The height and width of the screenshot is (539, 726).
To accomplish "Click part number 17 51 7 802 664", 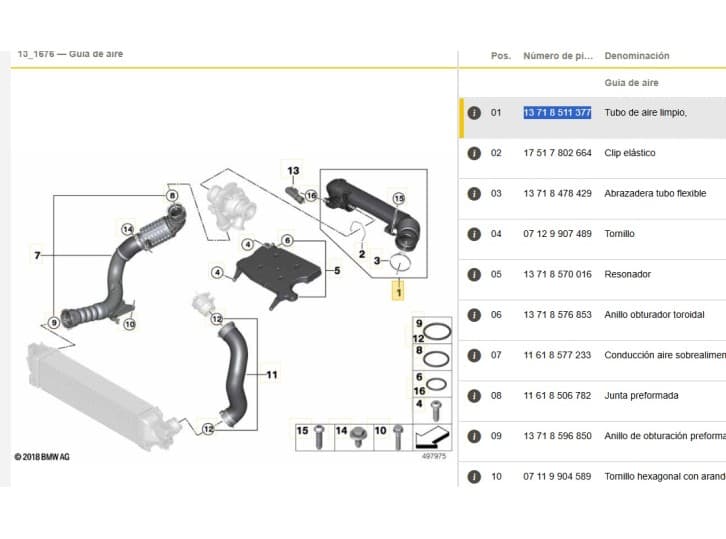I will (557, 153).
